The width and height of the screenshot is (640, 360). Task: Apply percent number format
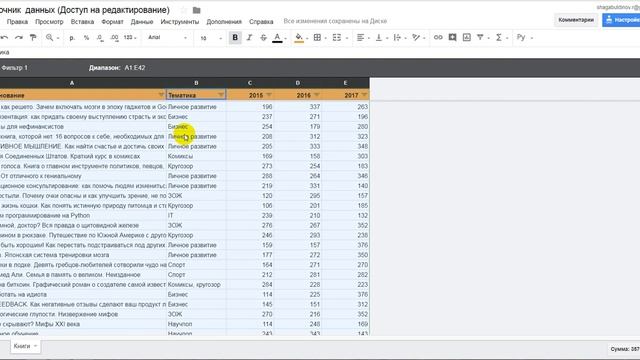pos(86,38)
